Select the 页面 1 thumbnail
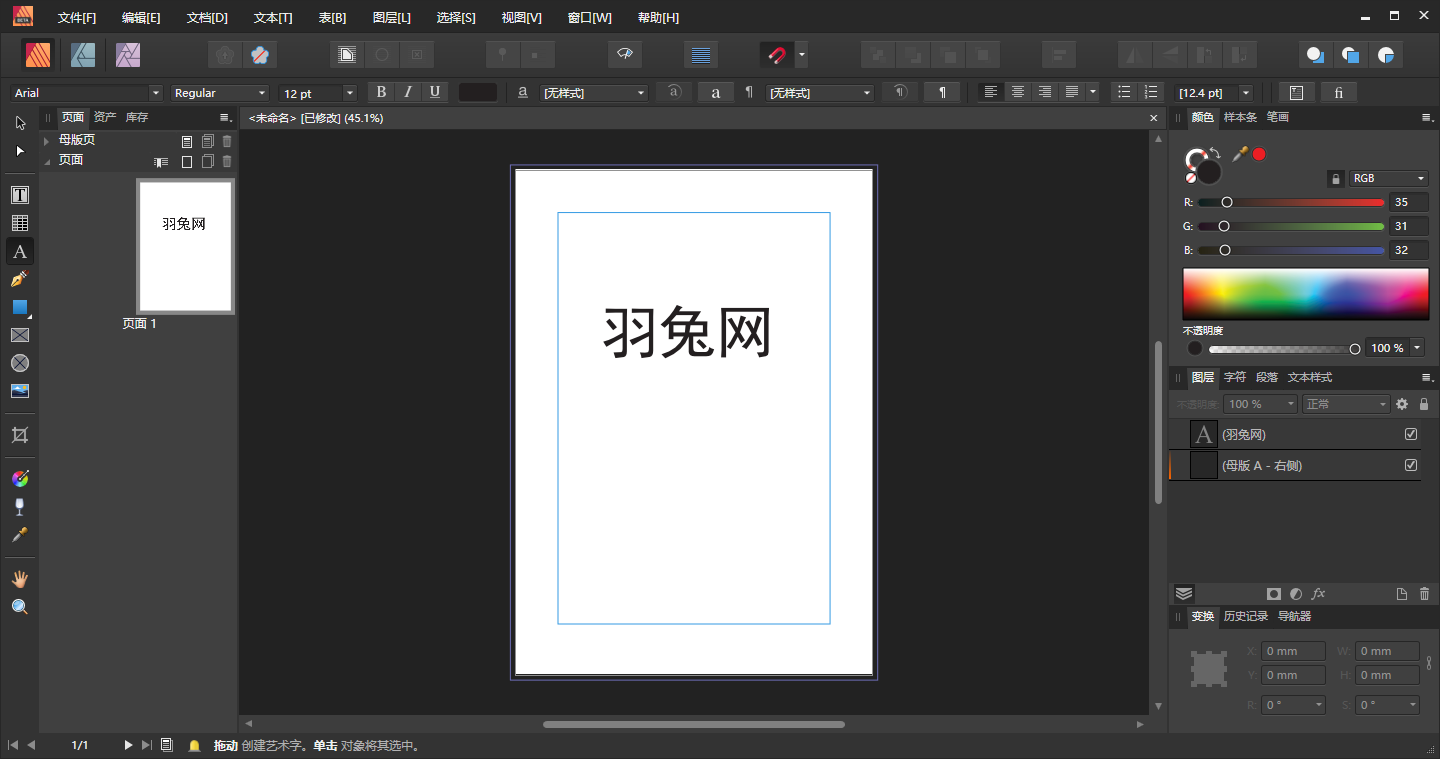Viewport: 1440px width, 759px height. tap(186, 246)
